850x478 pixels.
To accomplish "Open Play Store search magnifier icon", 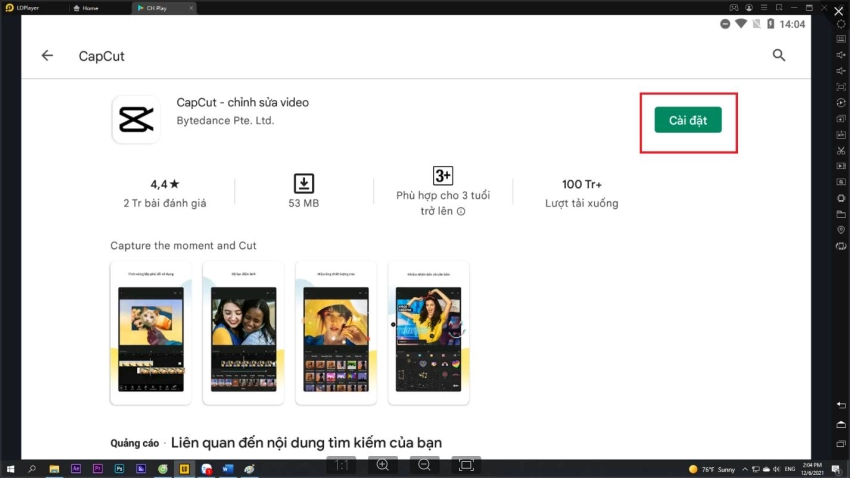I will click(779, 56).
